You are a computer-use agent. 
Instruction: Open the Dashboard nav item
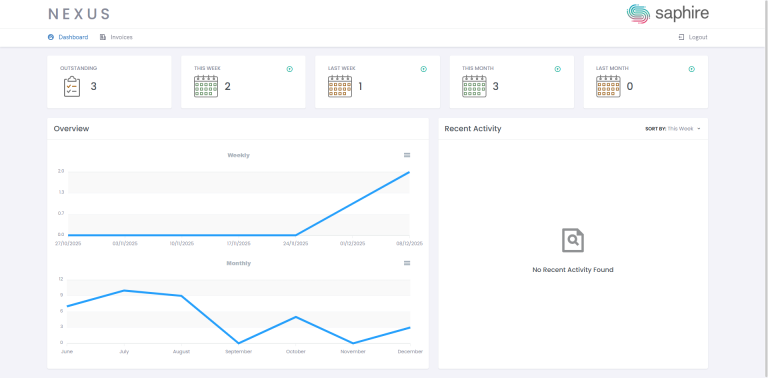68,37
